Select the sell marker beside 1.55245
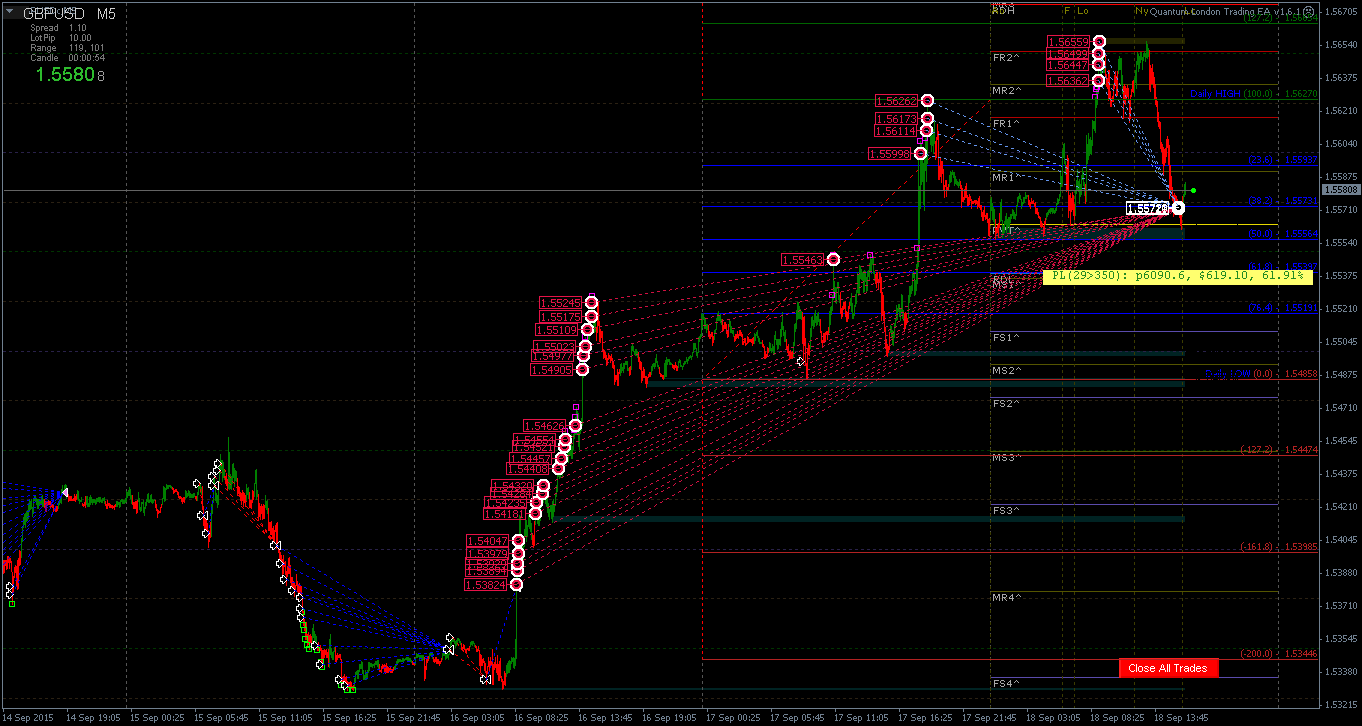The height and width of the screenshot is (726, 1362). pyautogui.click(x=592, y=303)
